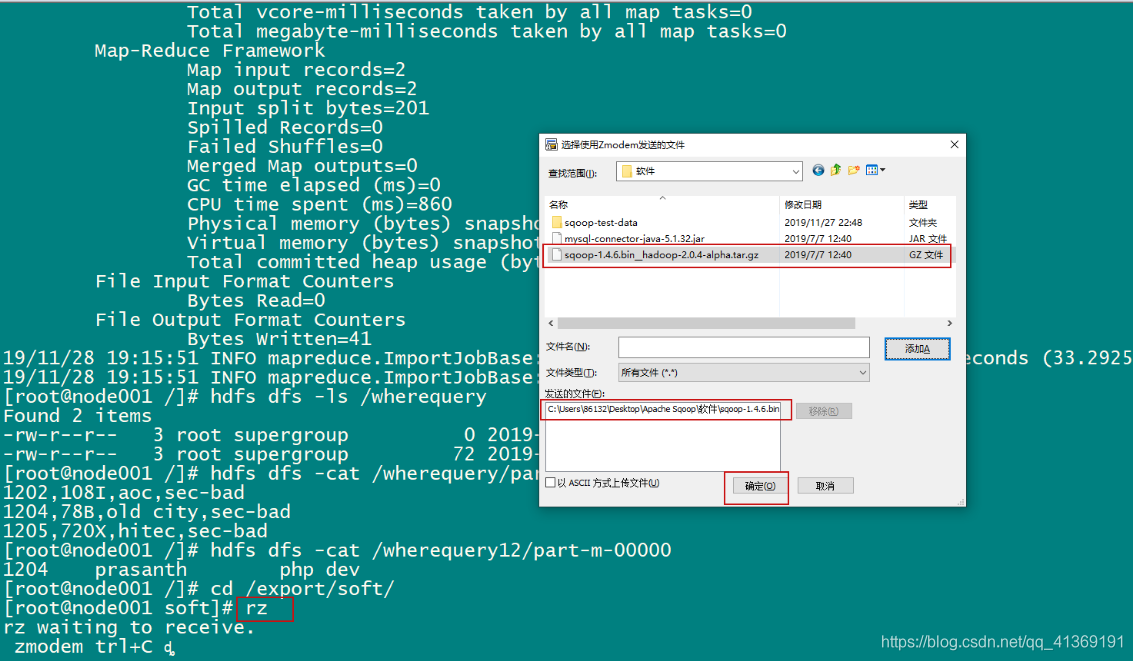
Task: Click 'Bytes Written=41' terminal line
Action: click(x=279, y=339)
